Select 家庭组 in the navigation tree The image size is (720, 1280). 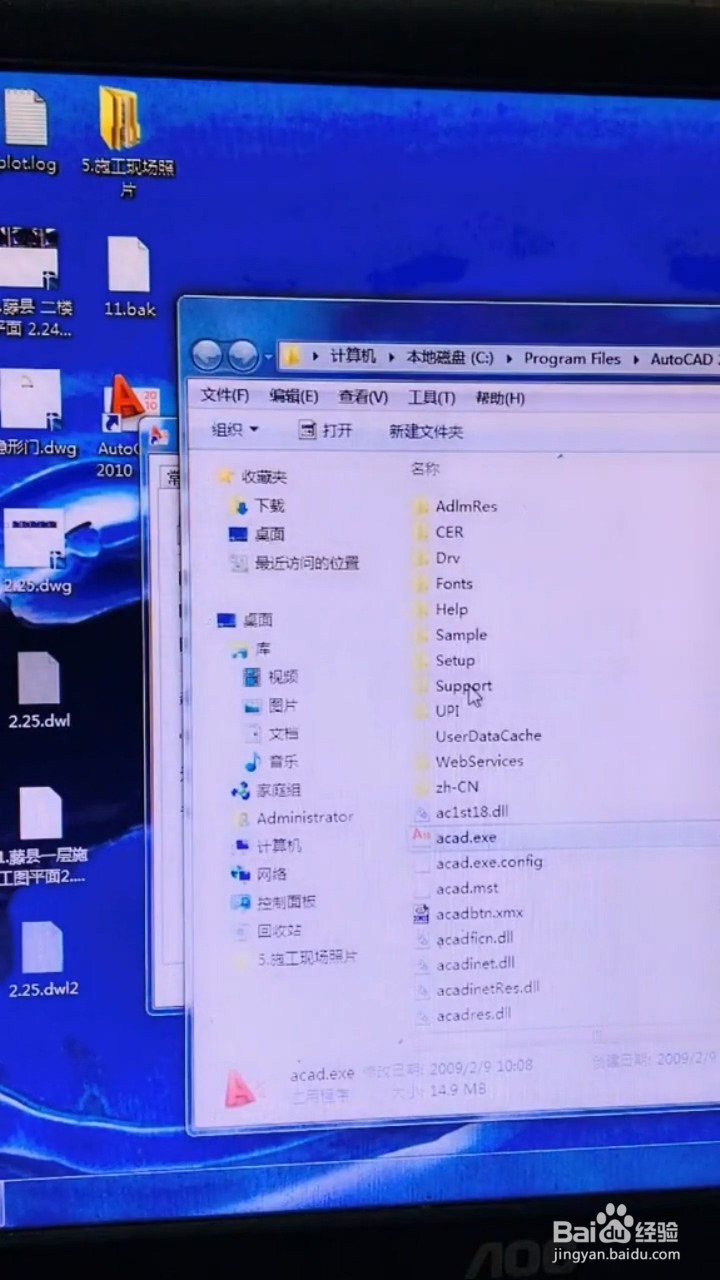pyautogui.click(x=266, y=790)
